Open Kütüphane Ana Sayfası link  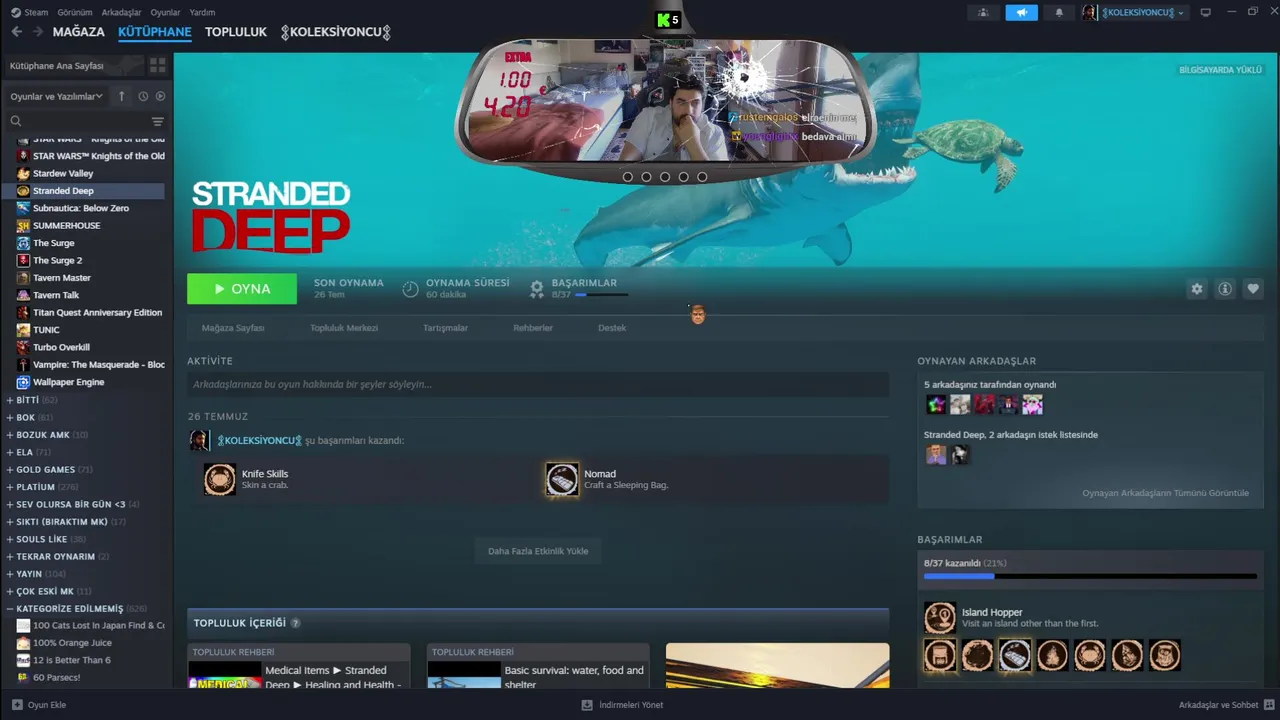[57, 65]
